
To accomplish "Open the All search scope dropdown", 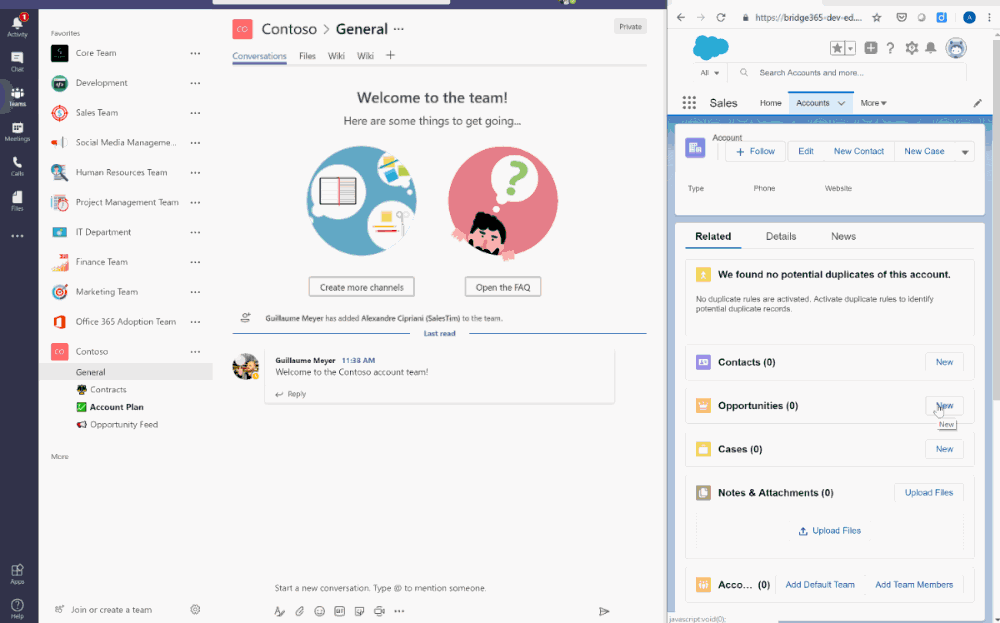I will [710, 73].
